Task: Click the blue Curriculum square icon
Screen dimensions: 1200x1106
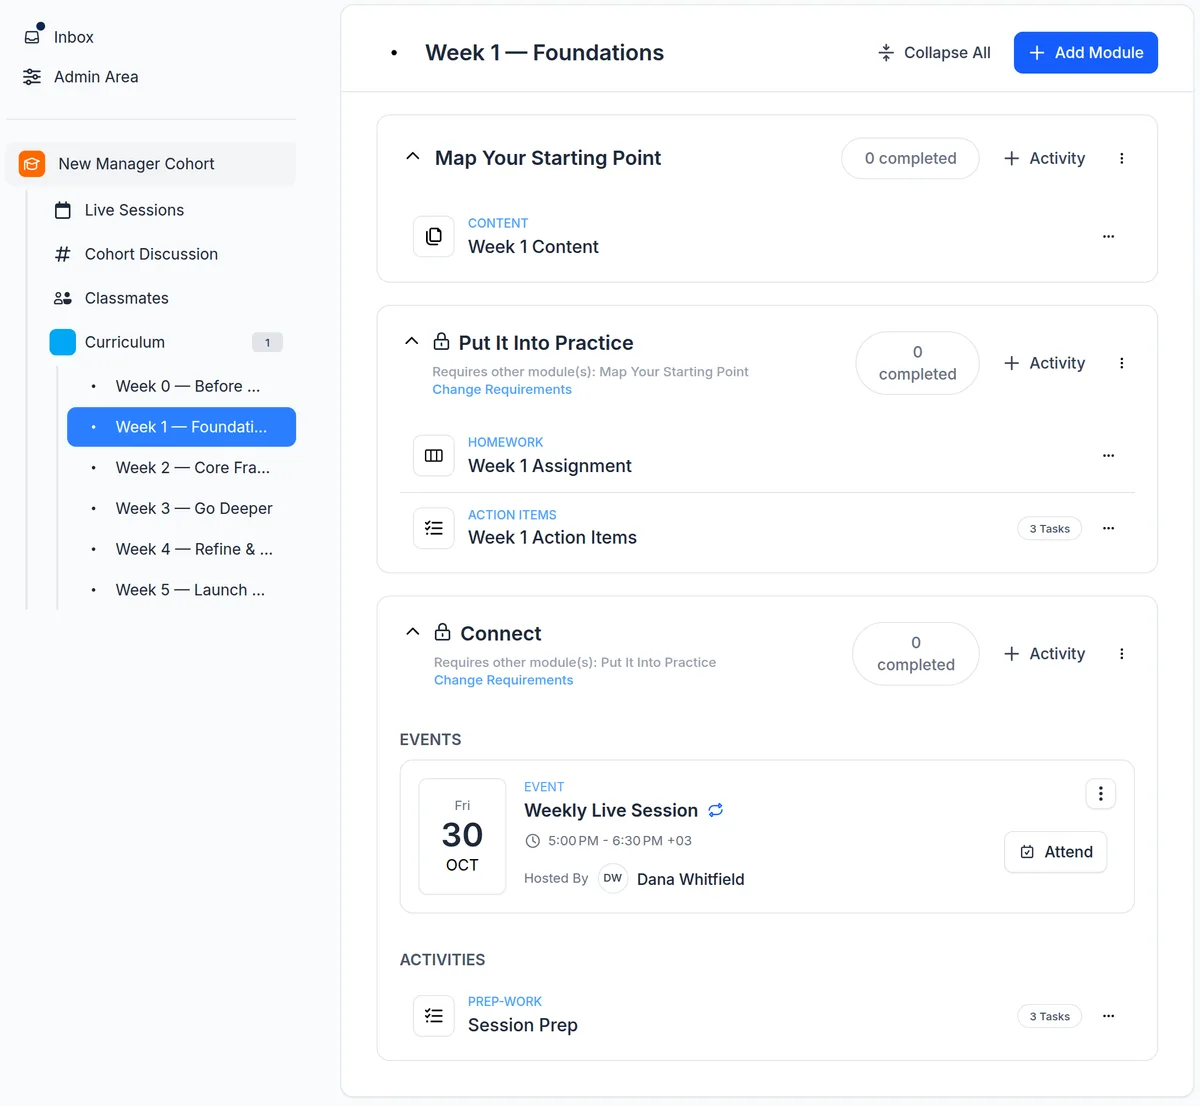Action: click(63, 342)
